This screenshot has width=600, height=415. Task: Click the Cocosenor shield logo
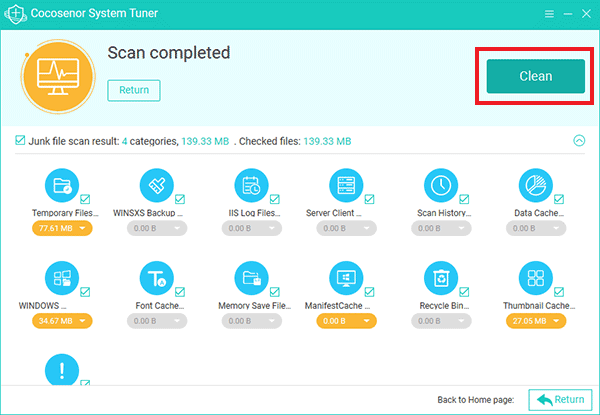point(15,14)
